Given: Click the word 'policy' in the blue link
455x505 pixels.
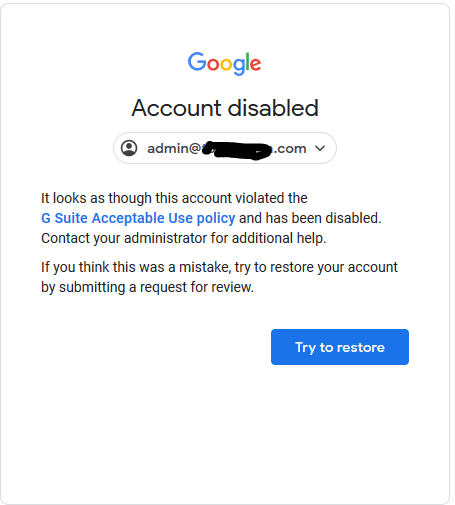Looking at the screenshot, I should [216, 219].
